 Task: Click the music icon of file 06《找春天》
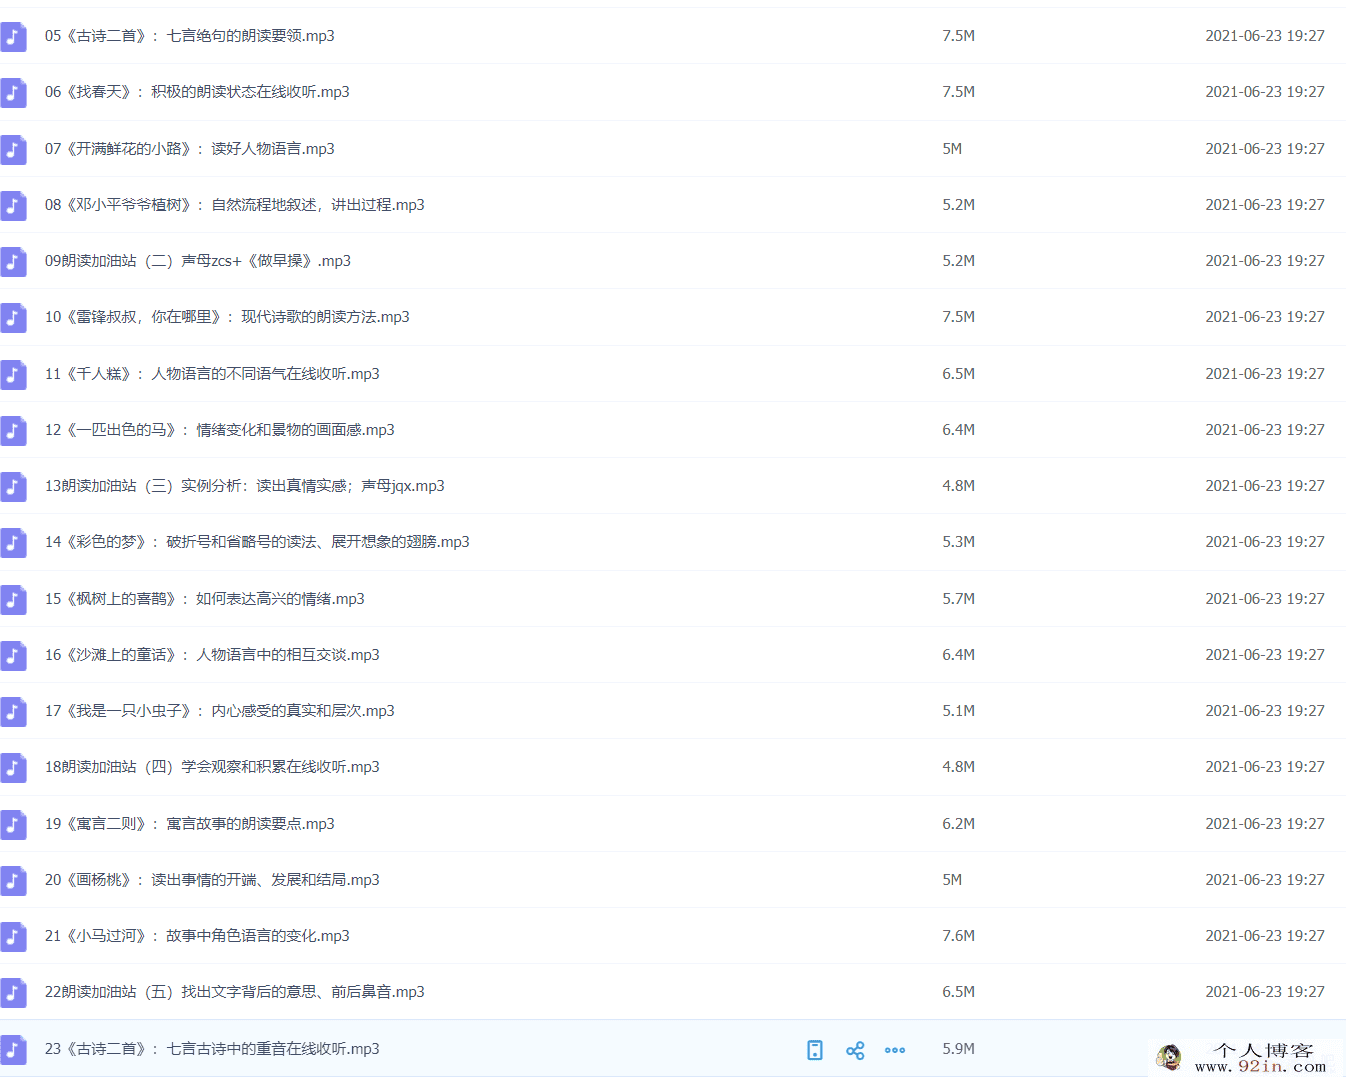pos(13,92)
